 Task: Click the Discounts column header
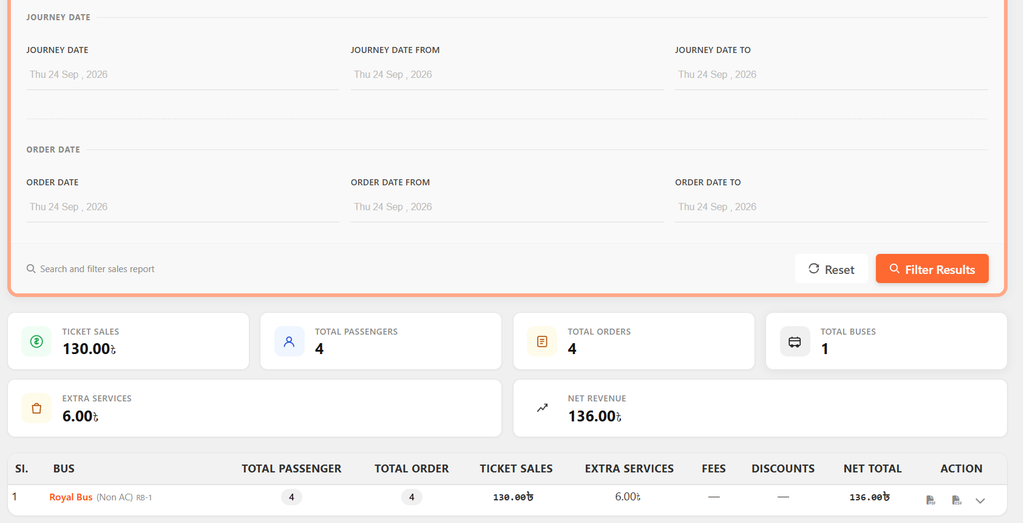click(783, 469)
